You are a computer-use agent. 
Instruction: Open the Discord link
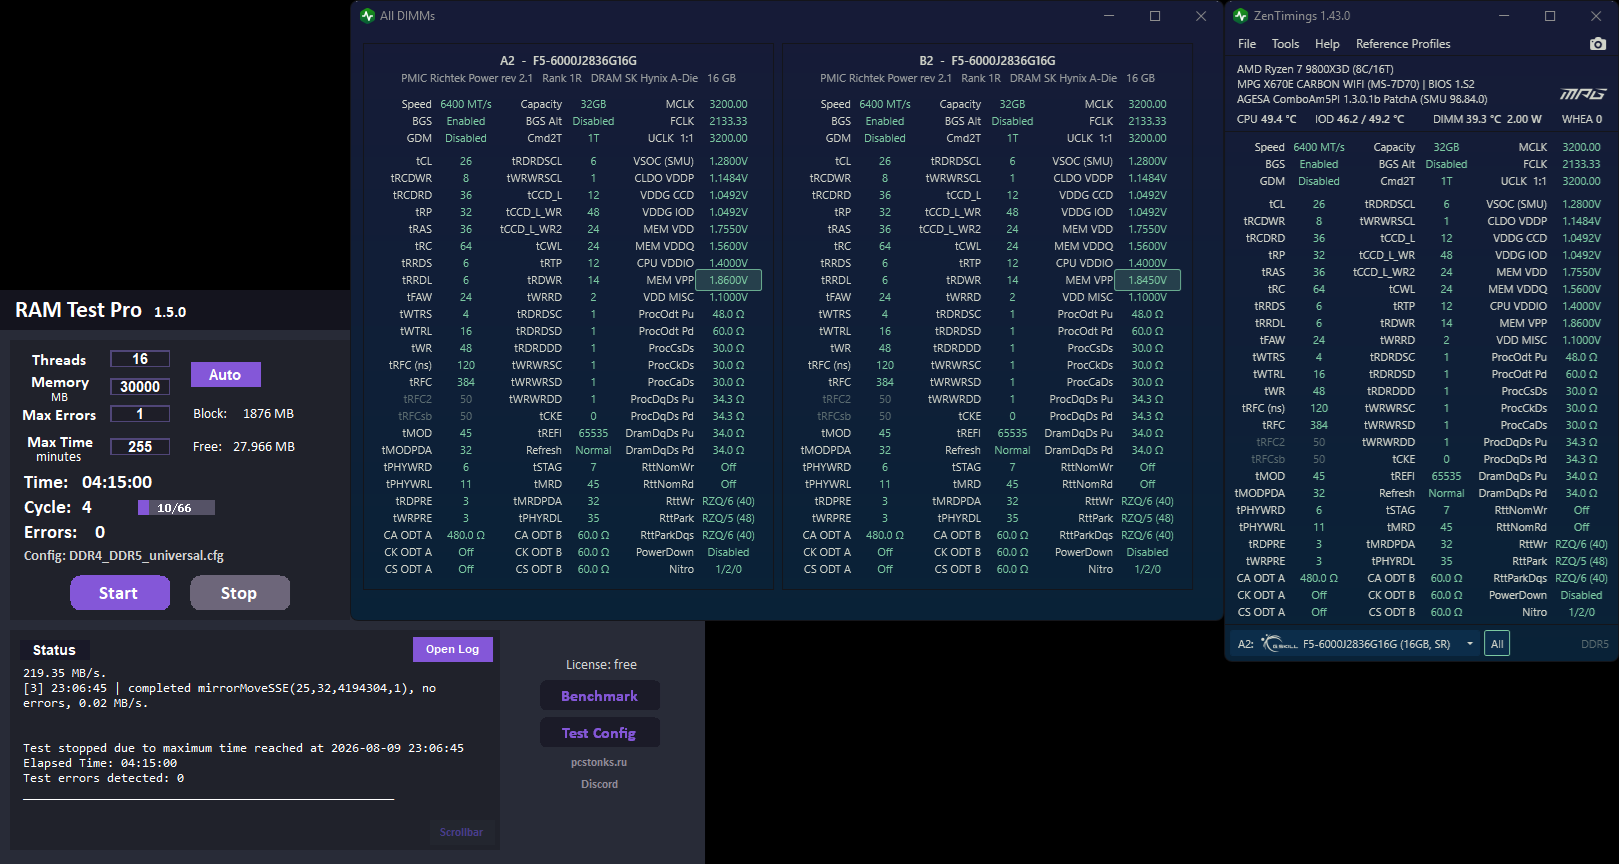pos(599,784)
